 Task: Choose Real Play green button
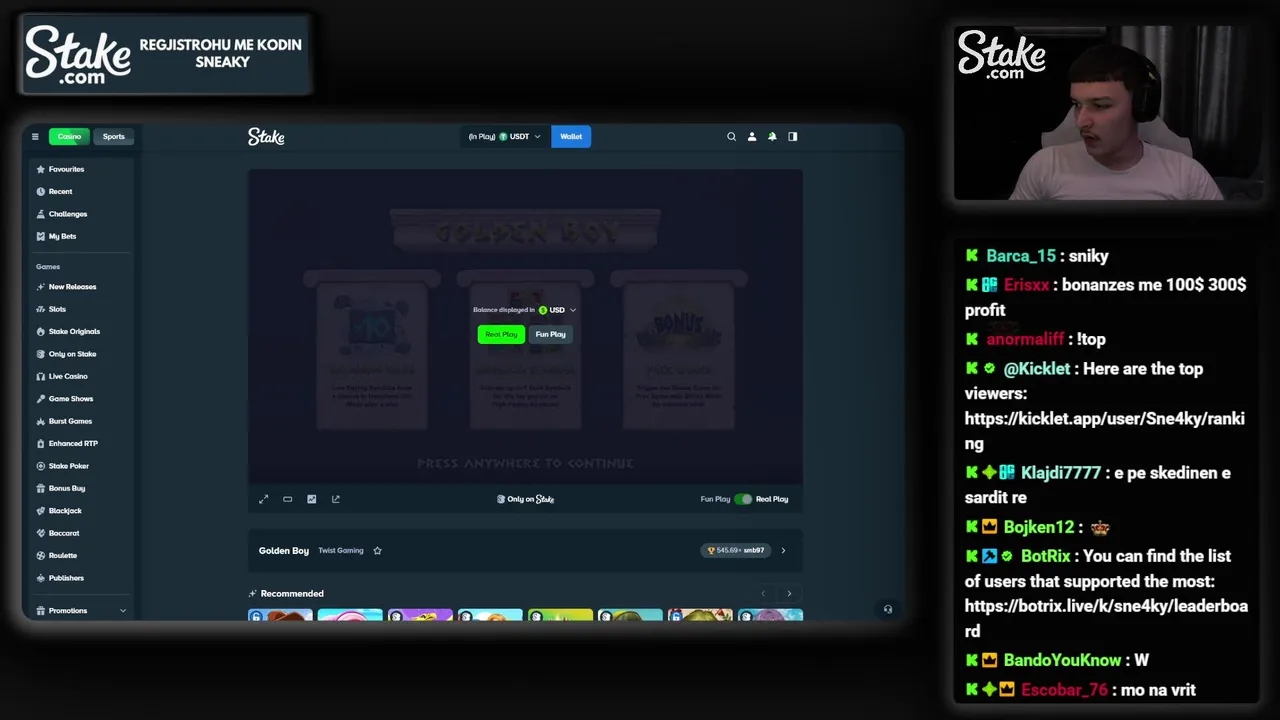point(501,334)
